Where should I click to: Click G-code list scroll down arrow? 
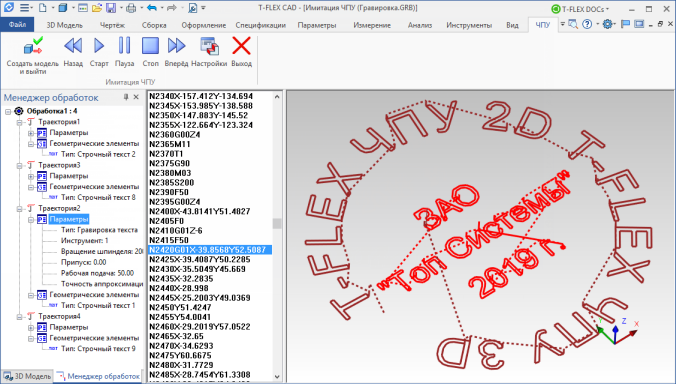coord(277,377)
